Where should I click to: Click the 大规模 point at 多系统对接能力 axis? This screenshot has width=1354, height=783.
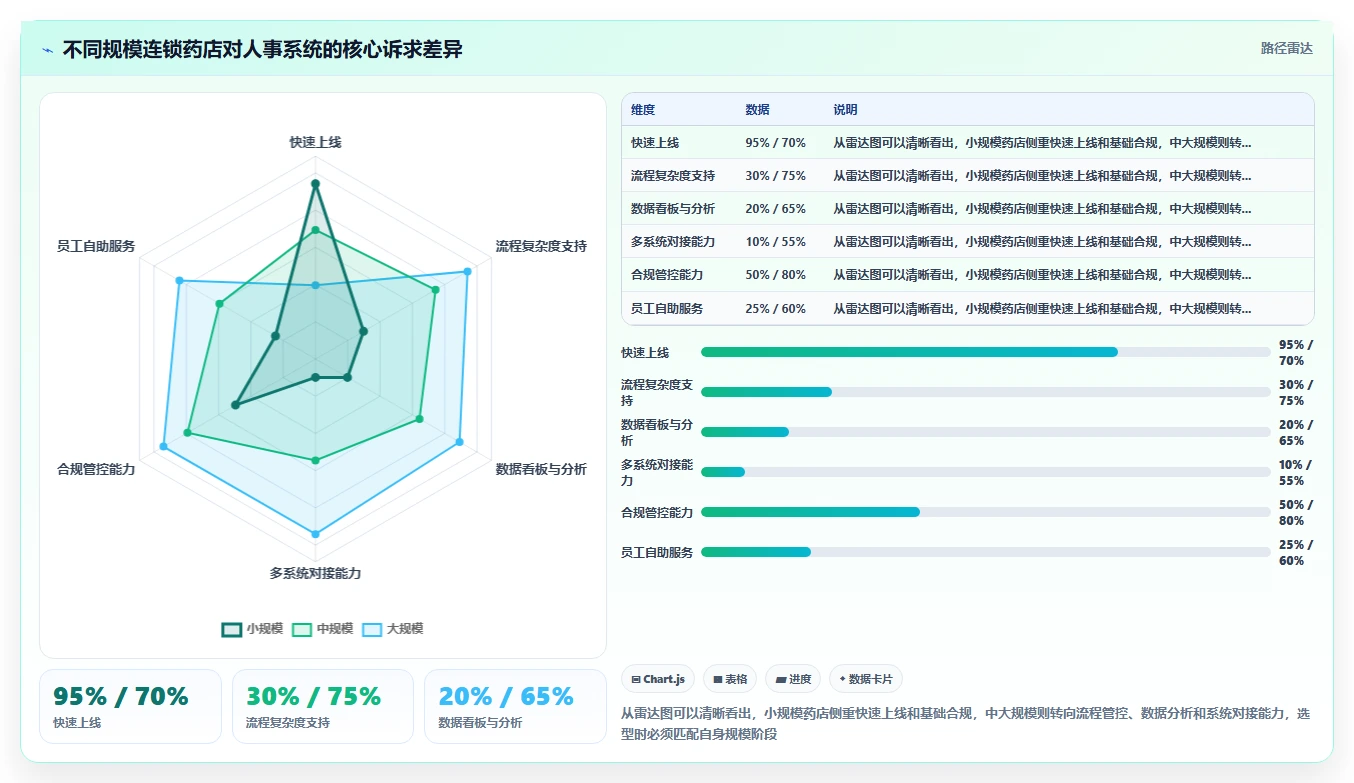pyautogui.click(x=315, y=534)
